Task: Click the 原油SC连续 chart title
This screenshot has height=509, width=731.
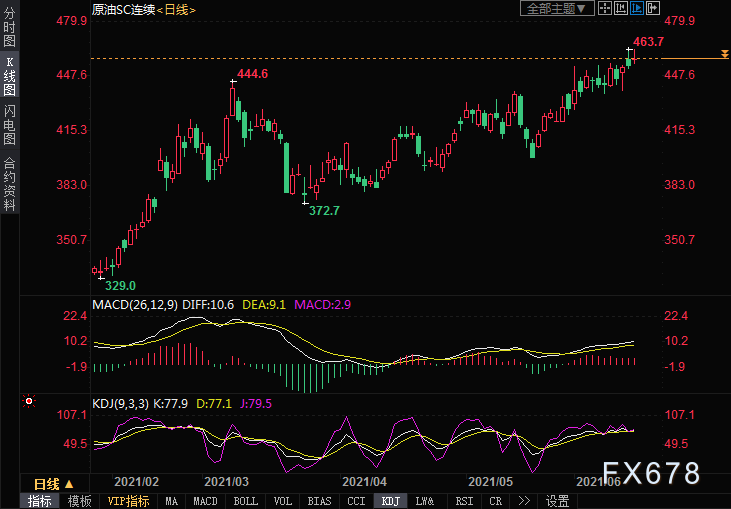Action: point(123,9)
